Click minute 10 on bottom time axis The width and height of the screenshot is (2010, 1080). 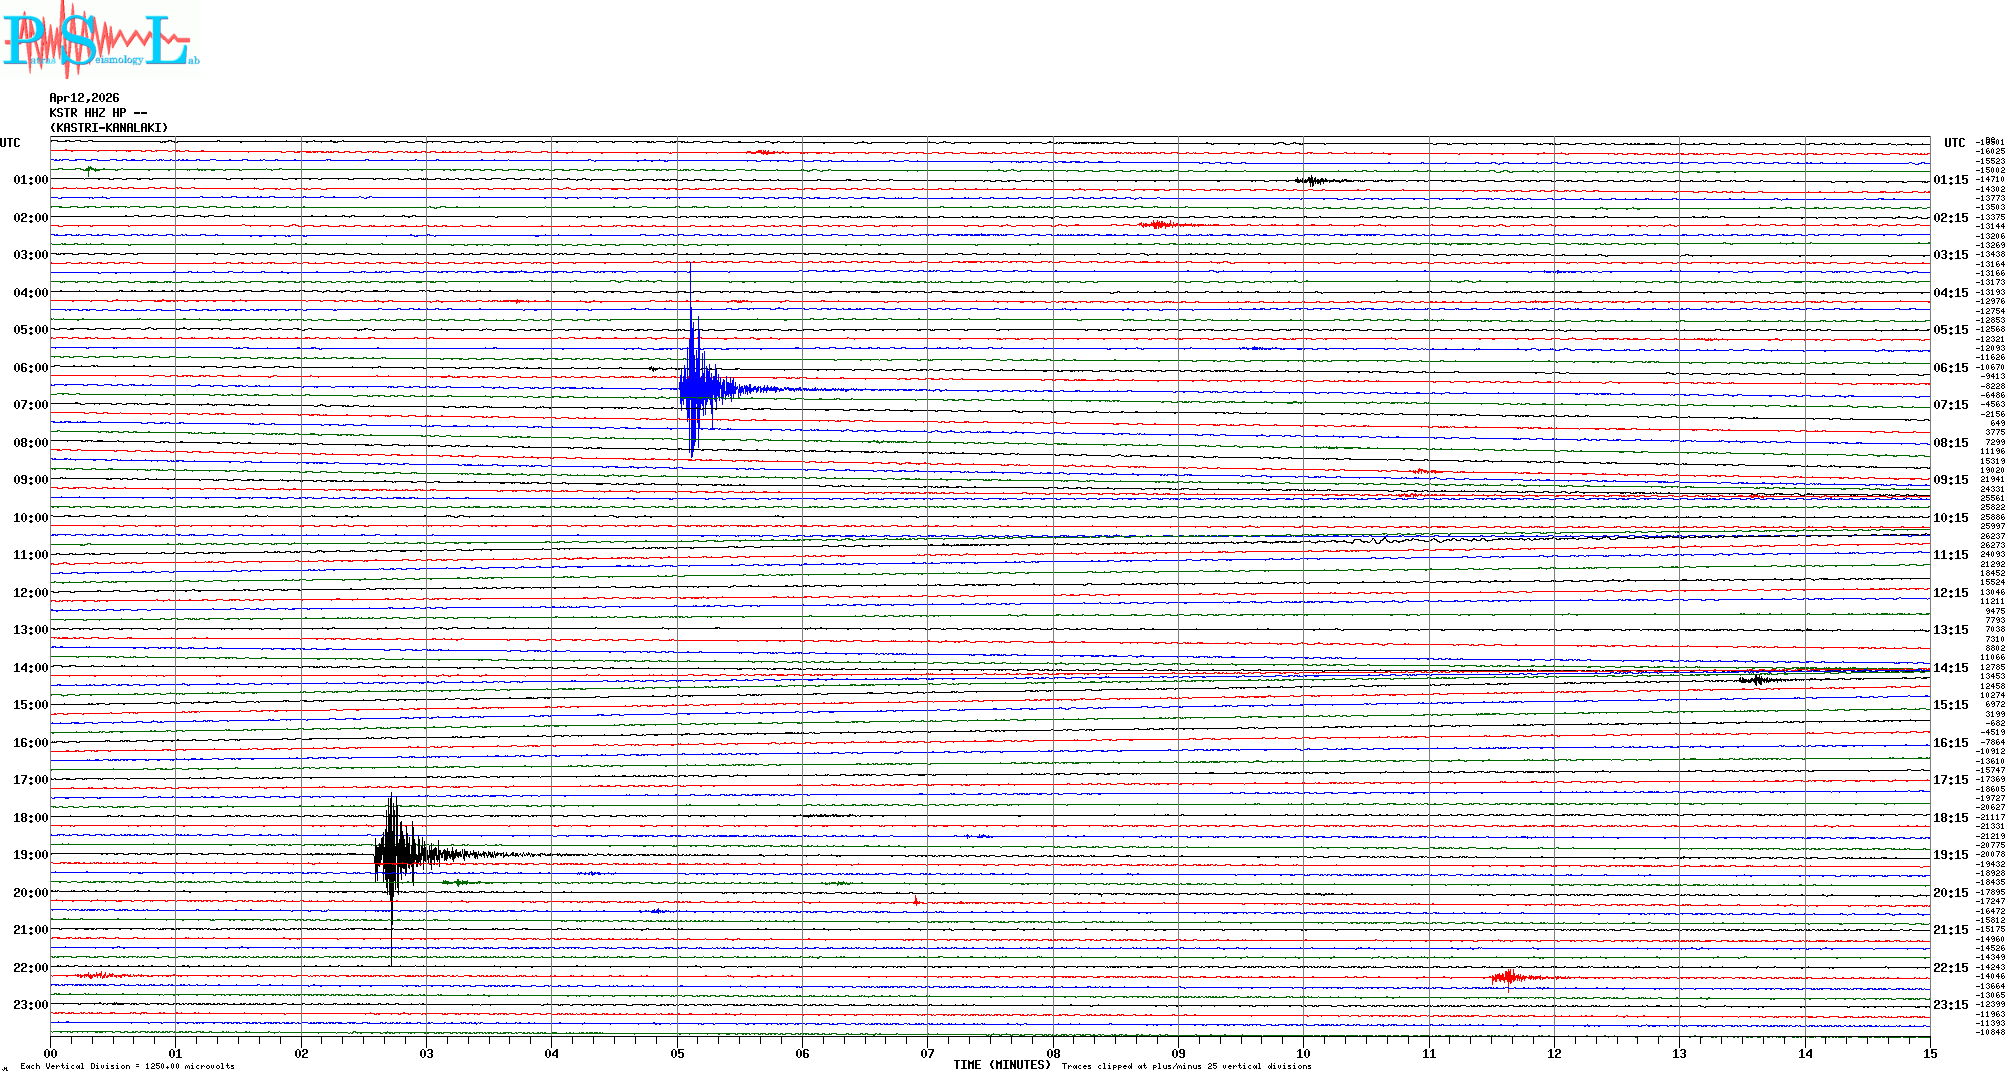click(x=1303, y=1053)
